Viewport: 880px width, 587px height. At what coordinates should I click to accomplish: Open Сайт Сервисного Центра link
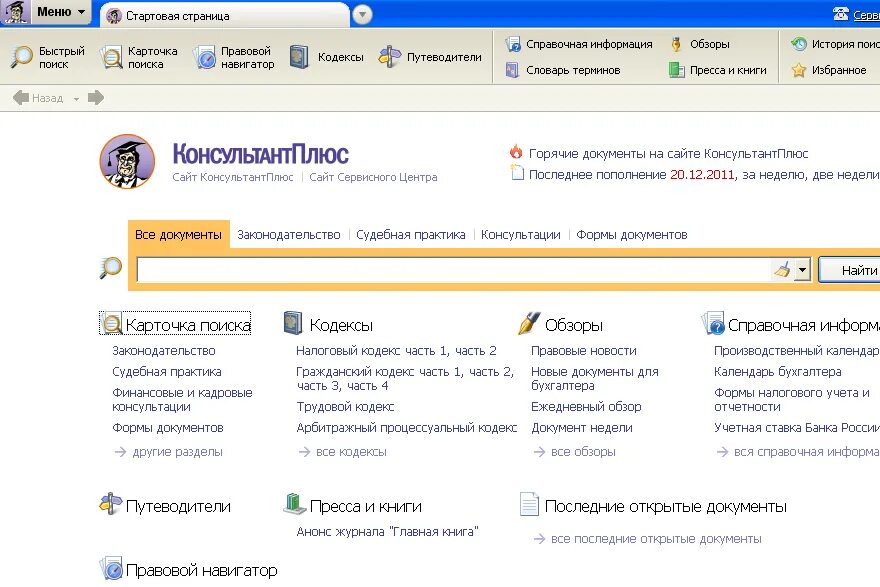(x=373, y=177)
